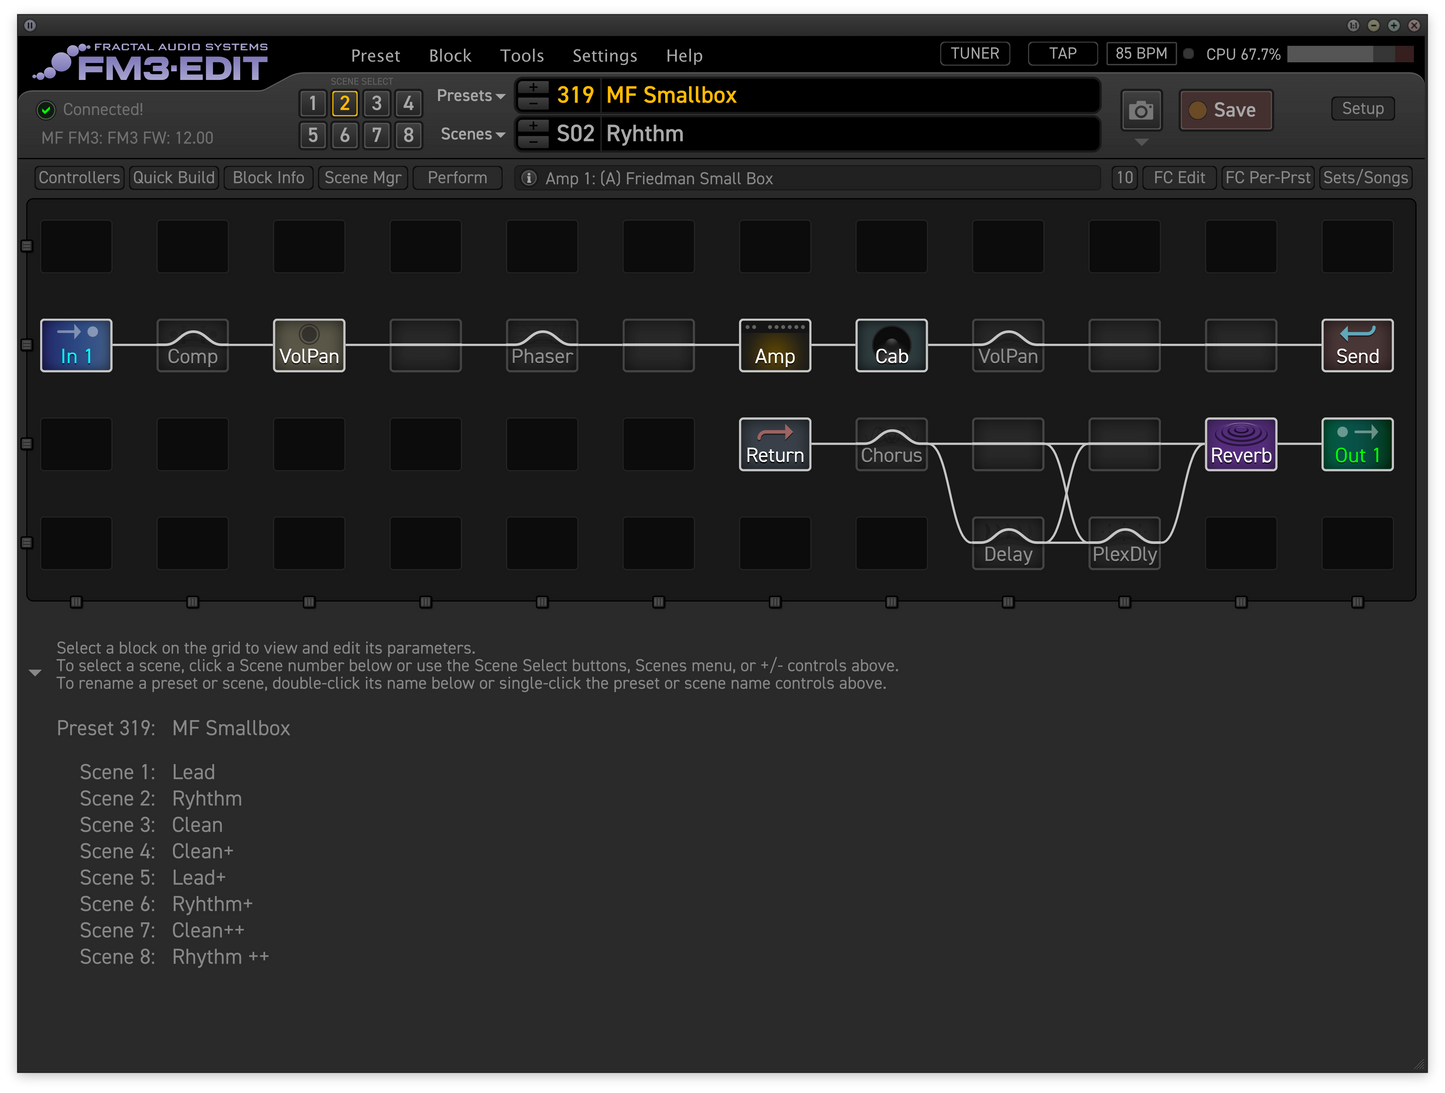Viewport: 1445px width, 1093px height.
Task: Select the Out 1 output block
Action: coord(1358,444)
